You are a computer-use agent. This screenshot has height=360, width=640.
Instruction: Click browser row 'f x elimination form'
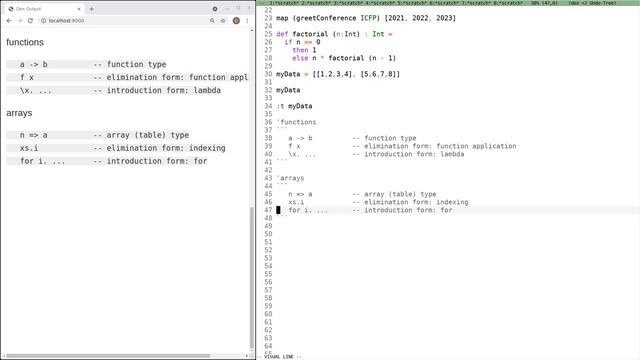point(127,77)
